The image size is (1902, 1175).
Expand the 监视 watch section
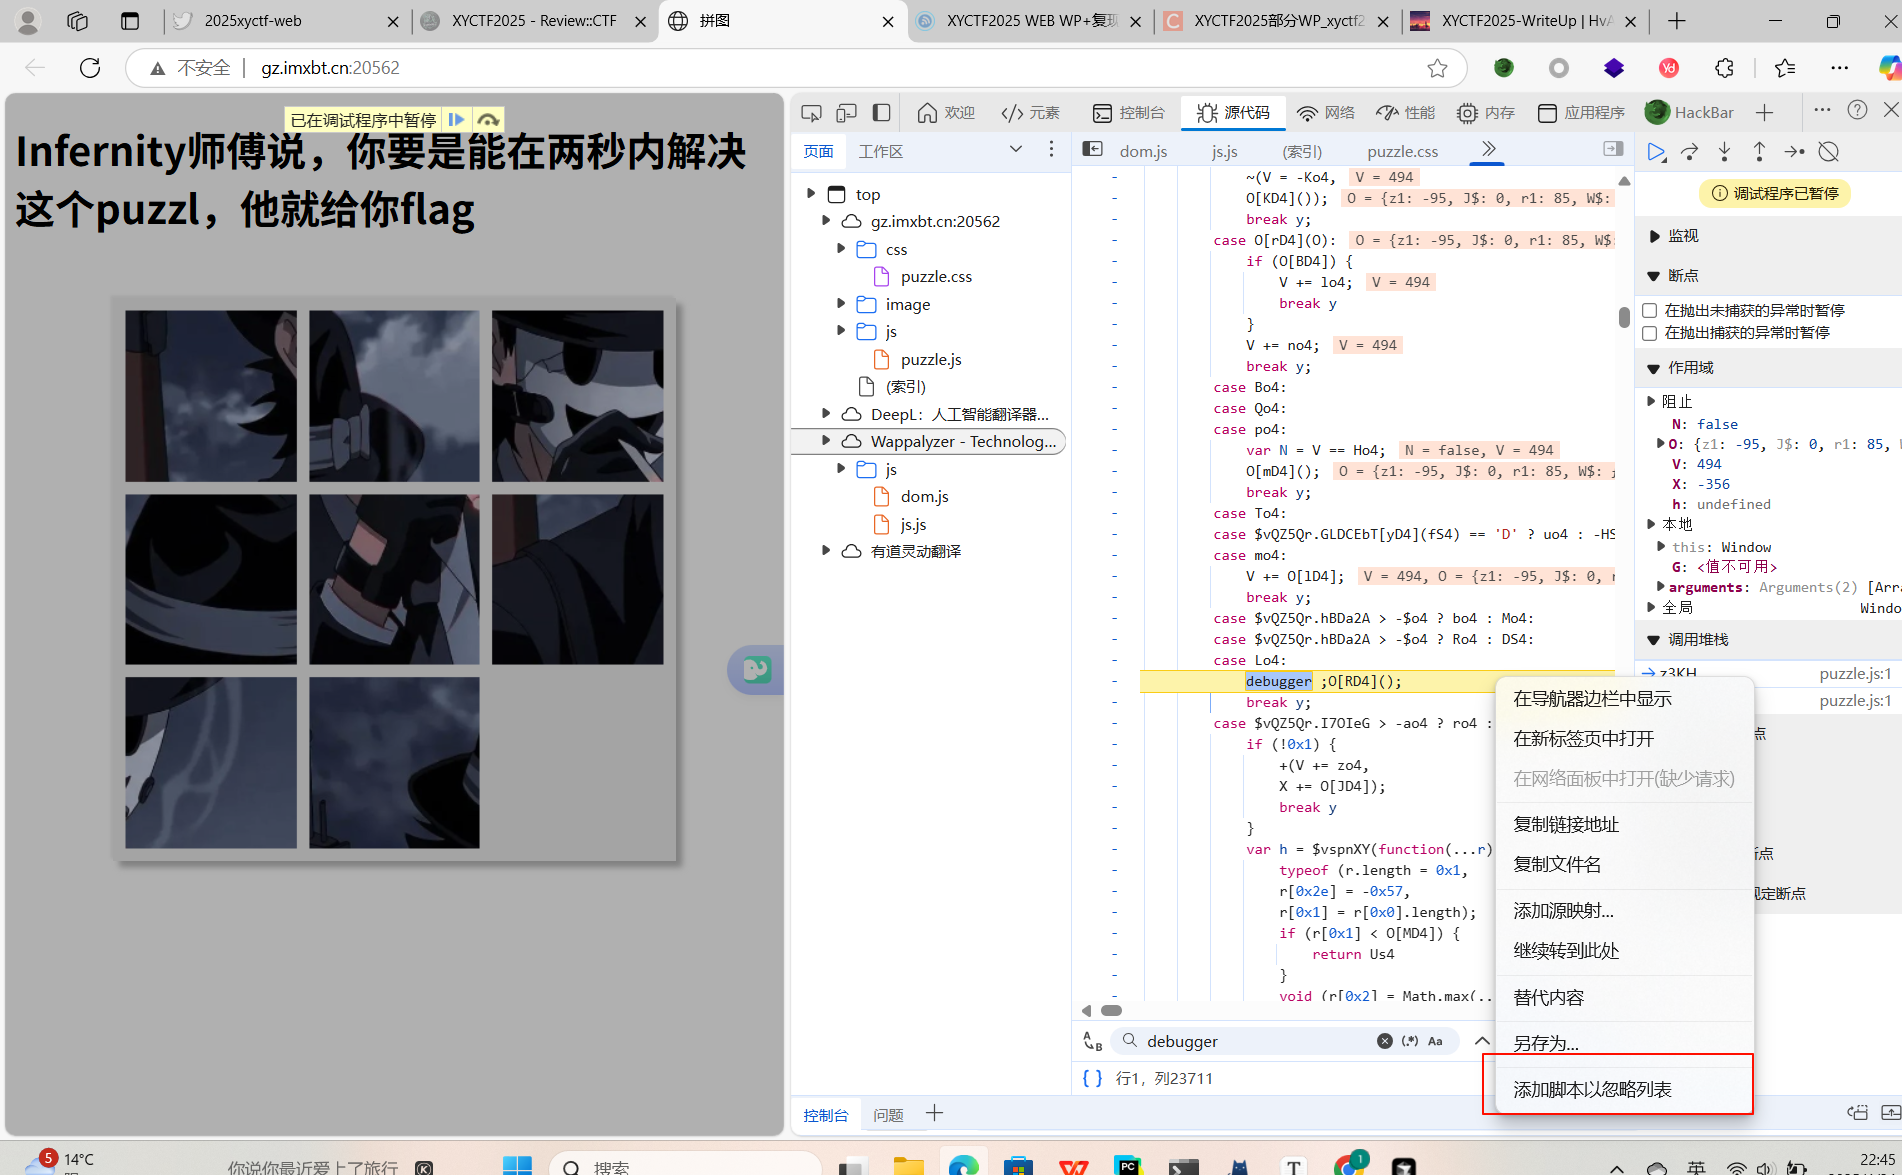tap(1654, 236)
